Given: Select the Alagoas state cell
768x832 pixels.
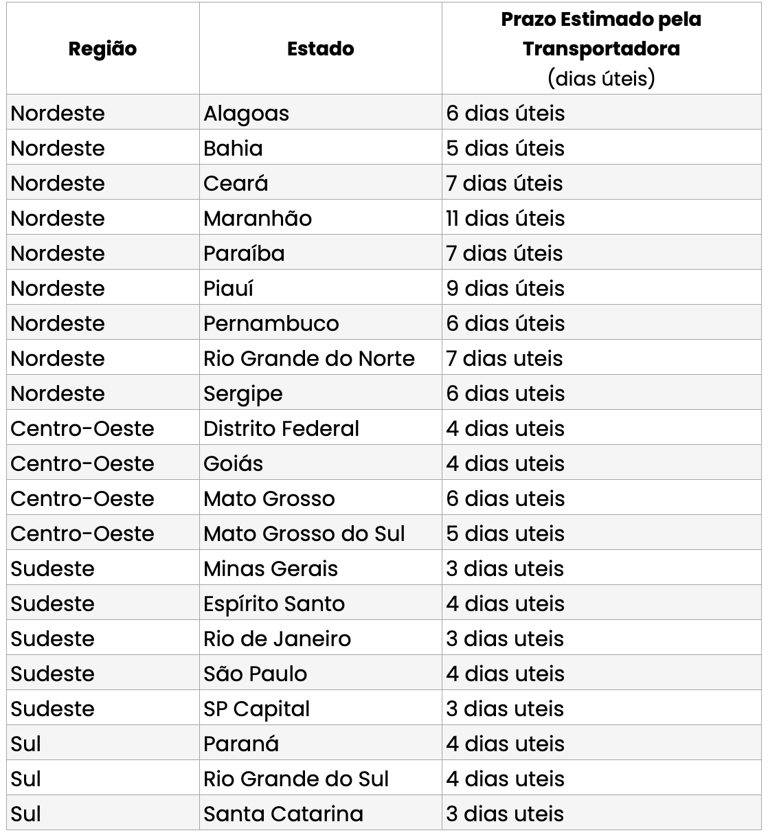Looking at the screenshot, I should (247, 114).
